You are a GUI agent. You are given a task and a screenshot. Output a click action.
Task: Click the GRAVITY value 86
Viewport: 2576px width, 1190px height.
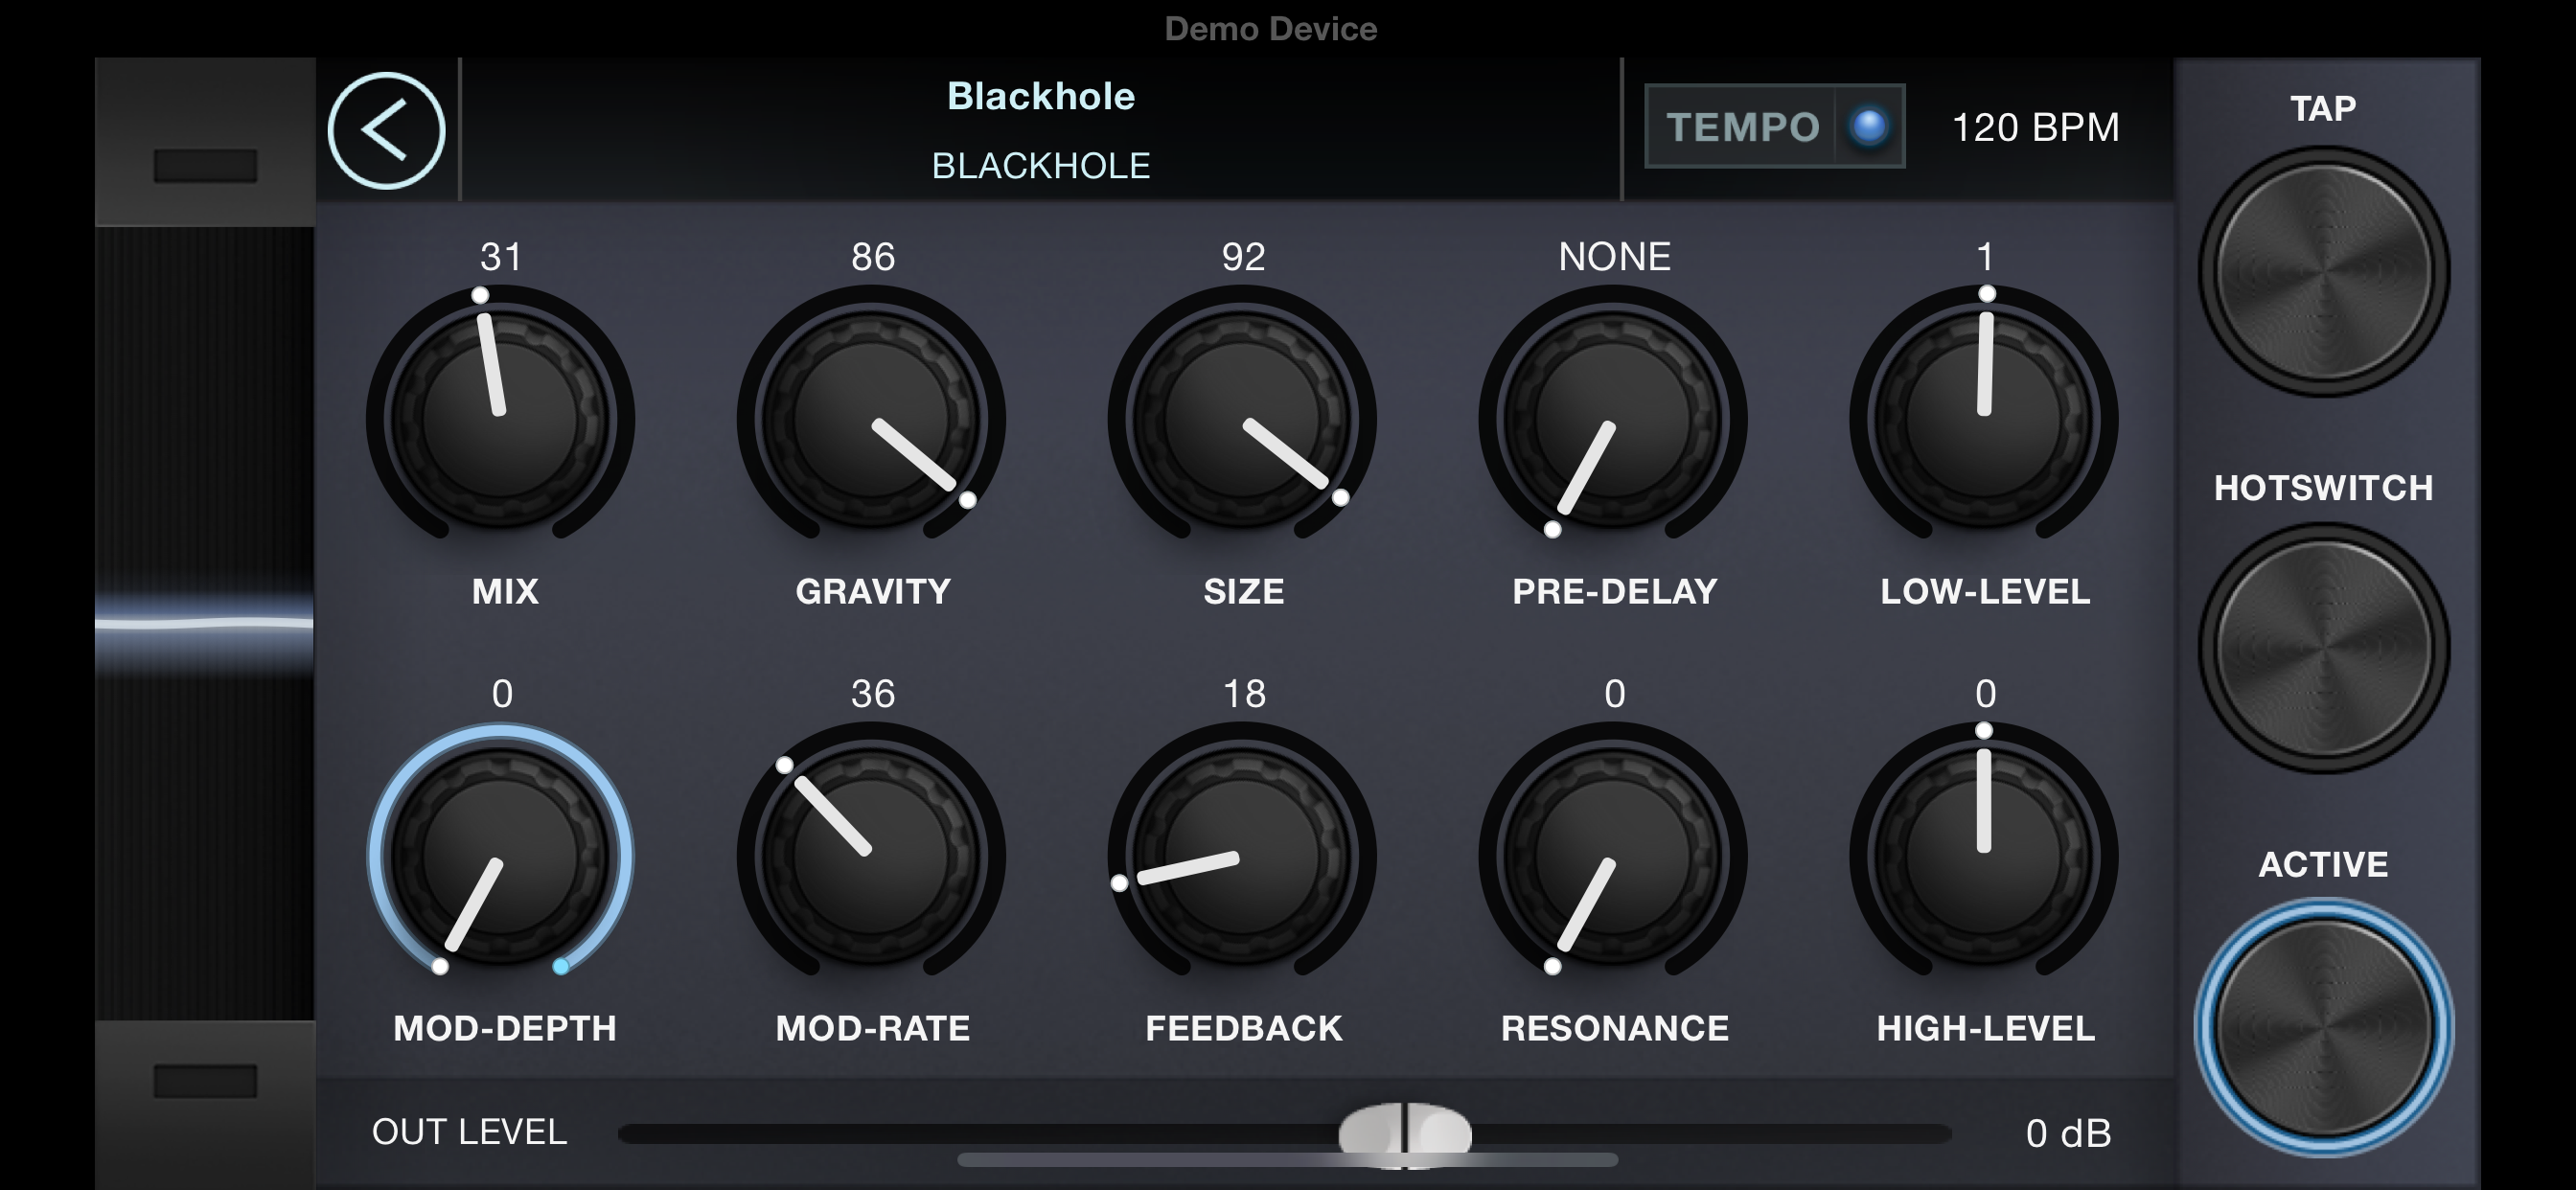tap(873, 257)
